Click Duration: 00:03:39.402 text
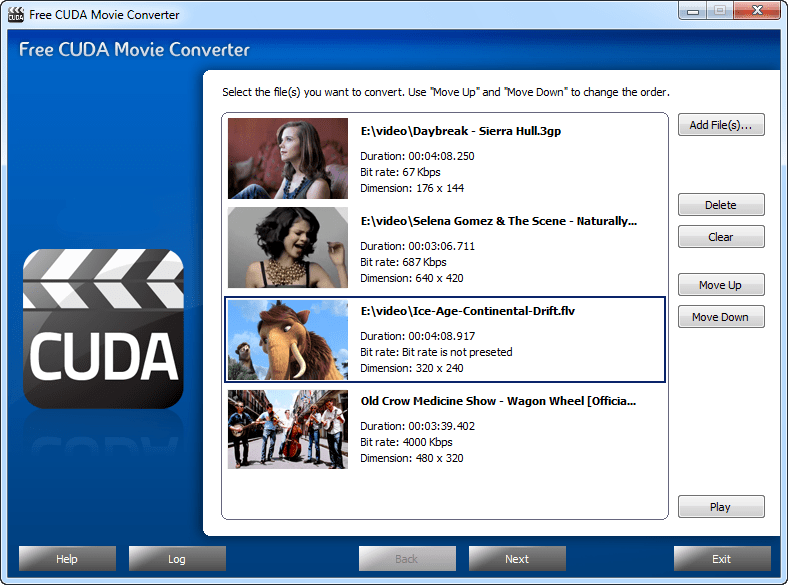788x585 pixels. [x=417, y=426]
